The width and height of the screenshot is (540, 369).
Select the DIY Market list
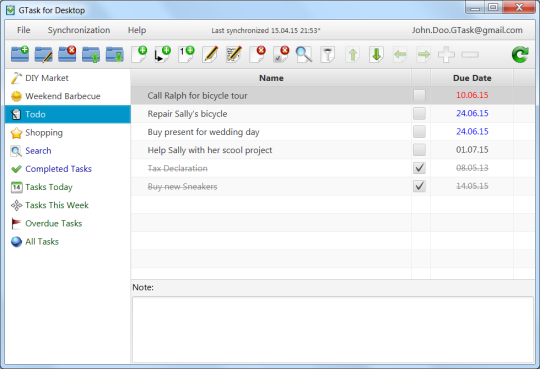(x=68, y=78)
